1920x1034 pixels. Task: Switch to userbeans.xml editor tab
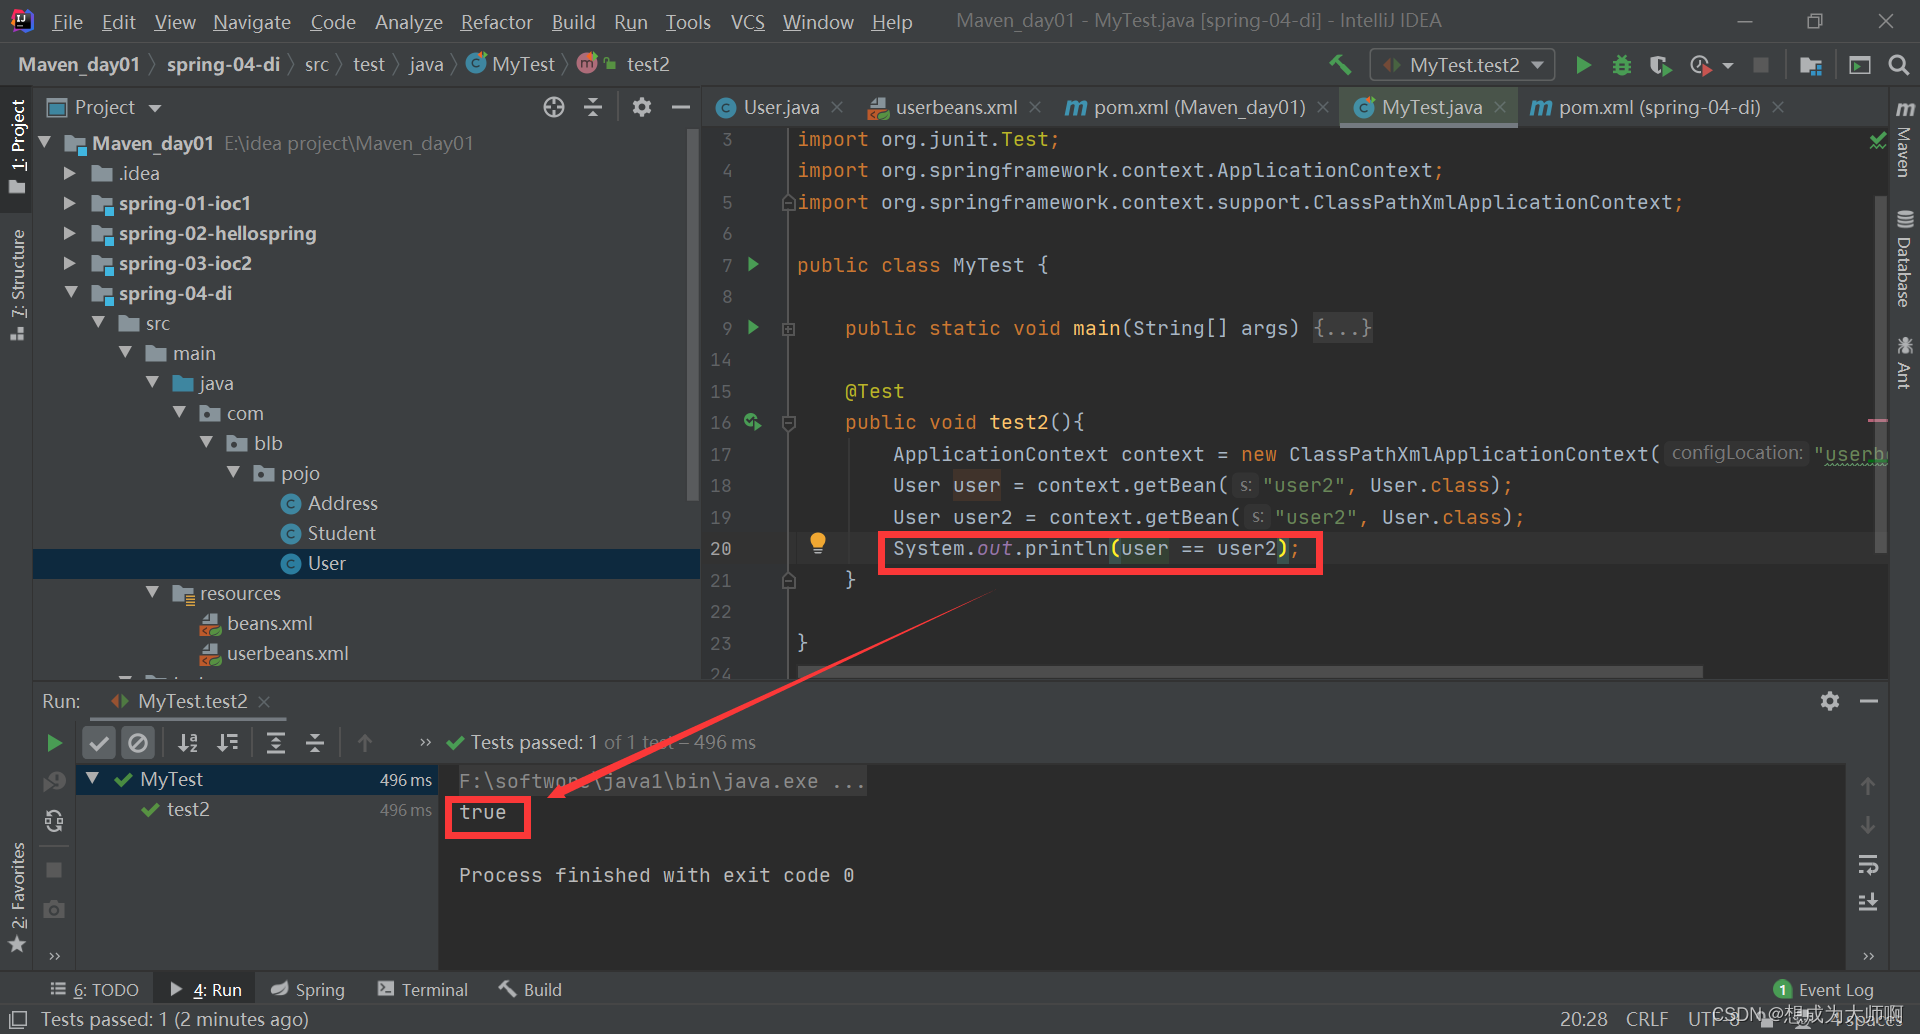955,107
